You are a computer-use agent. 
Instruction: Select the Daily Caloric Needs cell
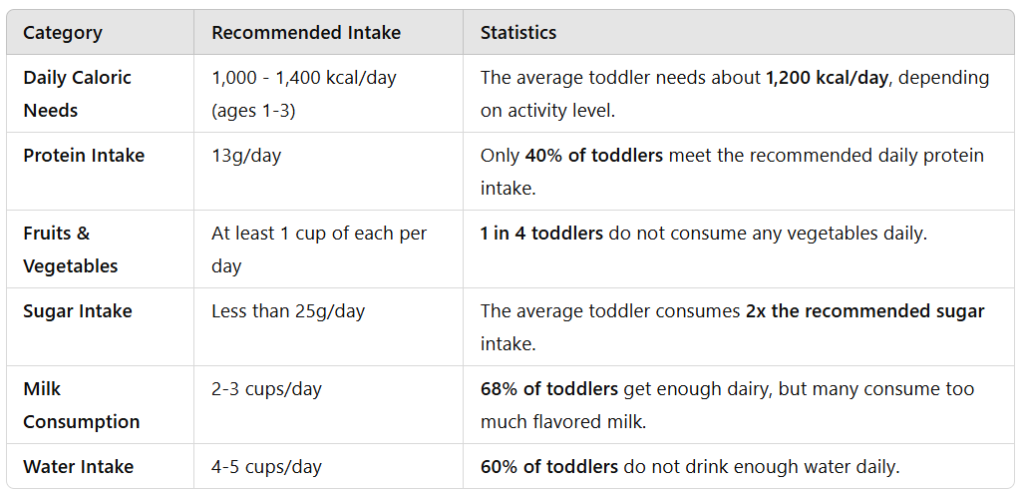77,94
